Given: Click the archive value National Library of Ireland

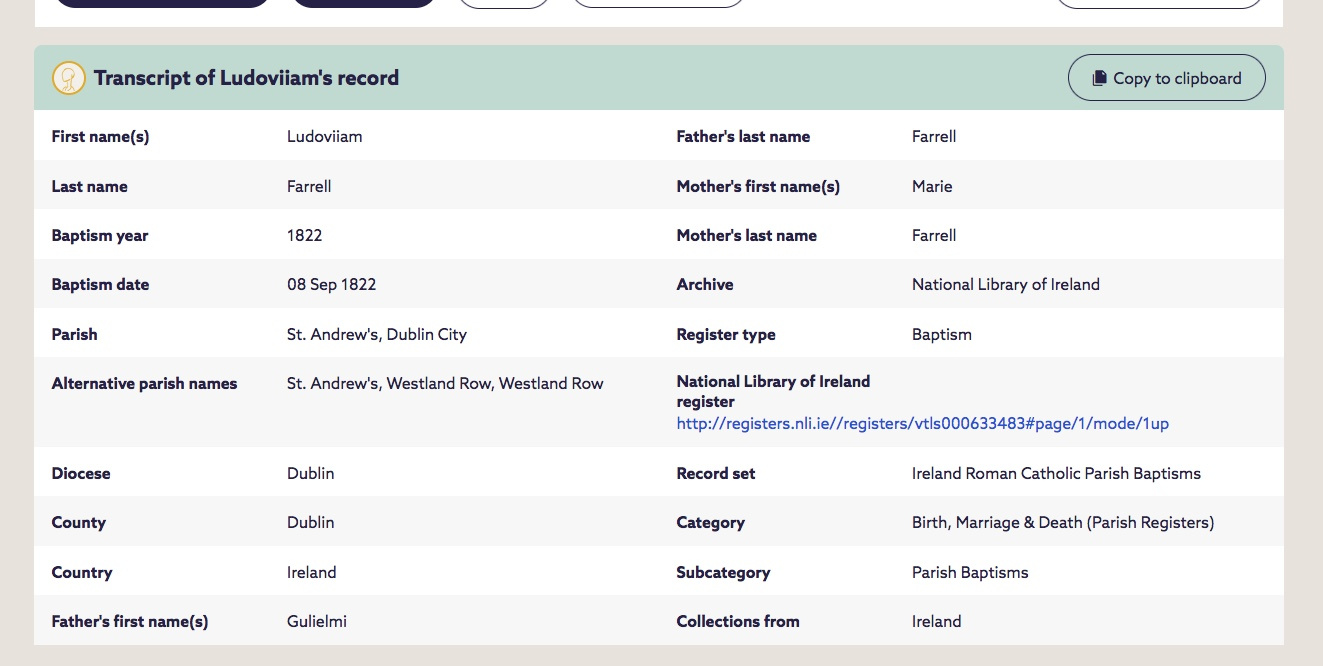Looking at the screenshot, I should [x=1005, y=284].
